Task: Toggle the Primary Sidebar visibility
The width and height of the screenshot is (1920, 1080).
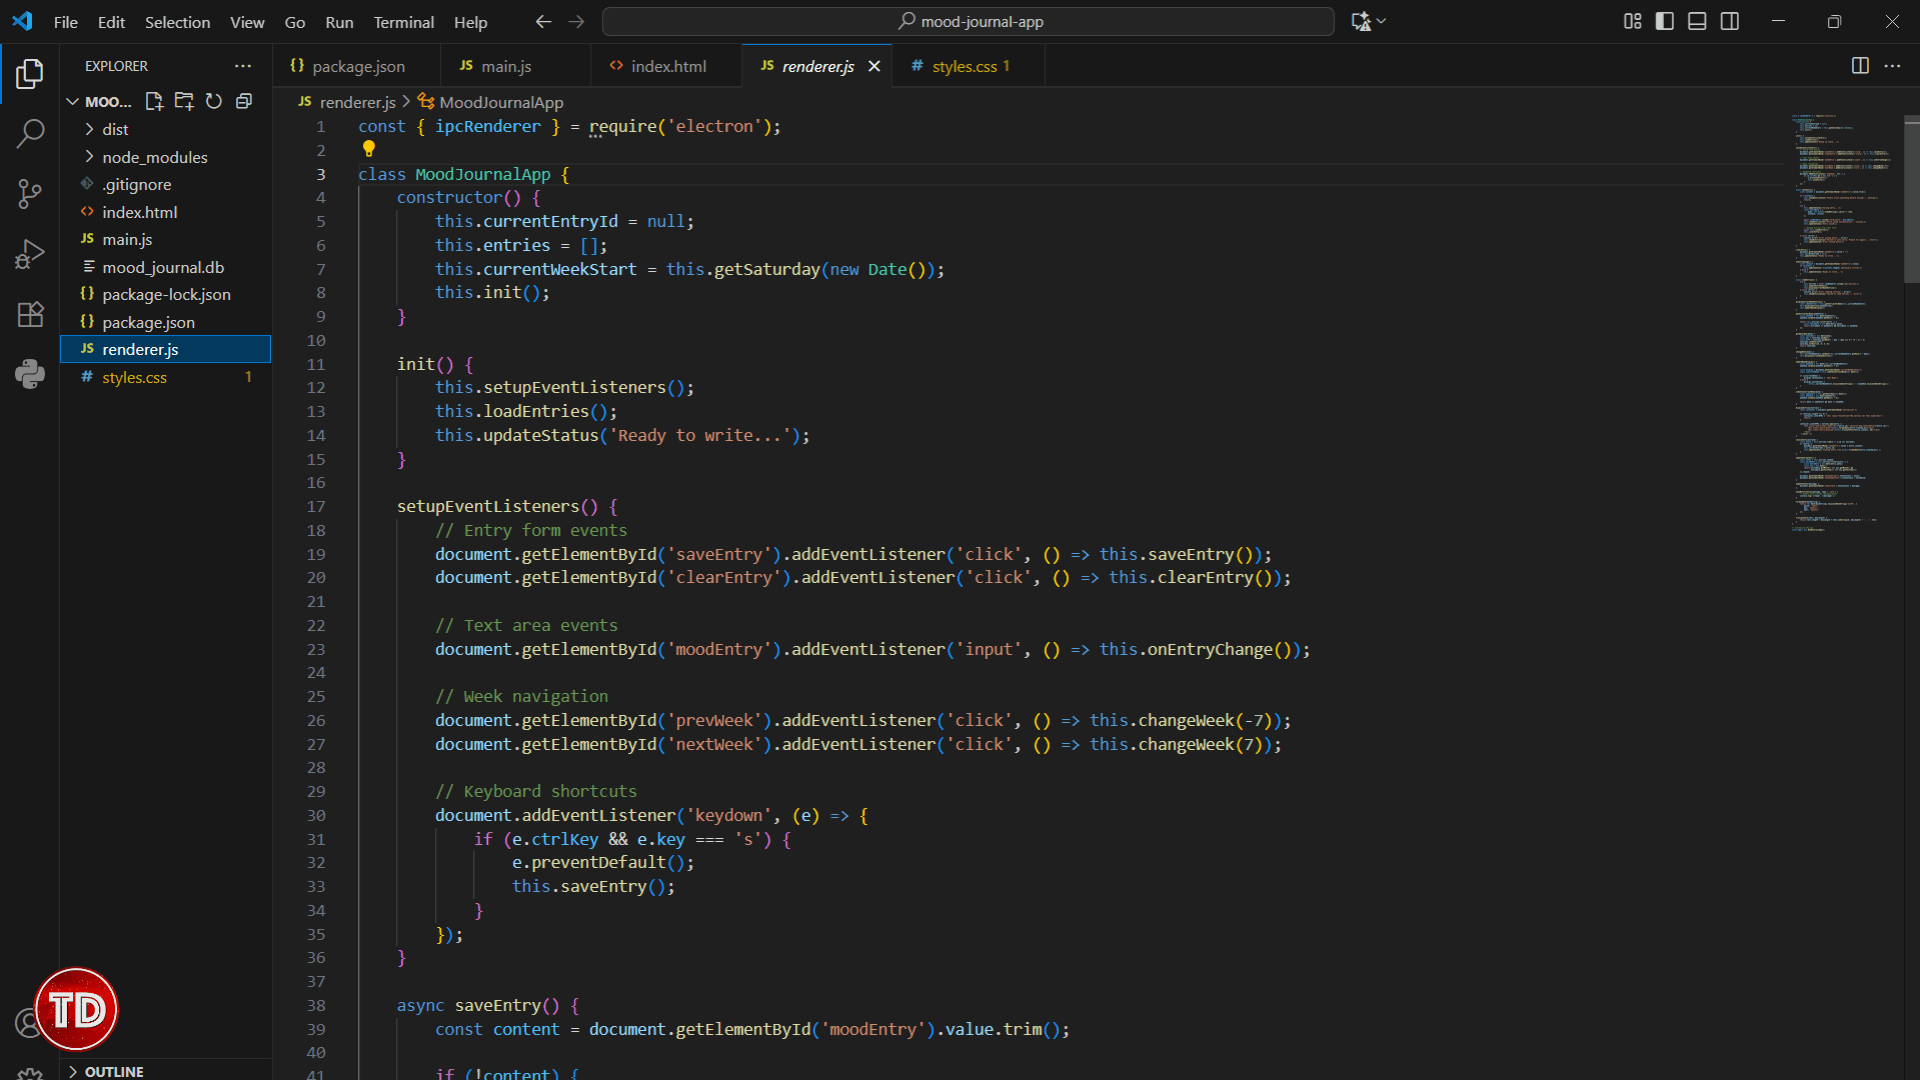Action: 1664,21
